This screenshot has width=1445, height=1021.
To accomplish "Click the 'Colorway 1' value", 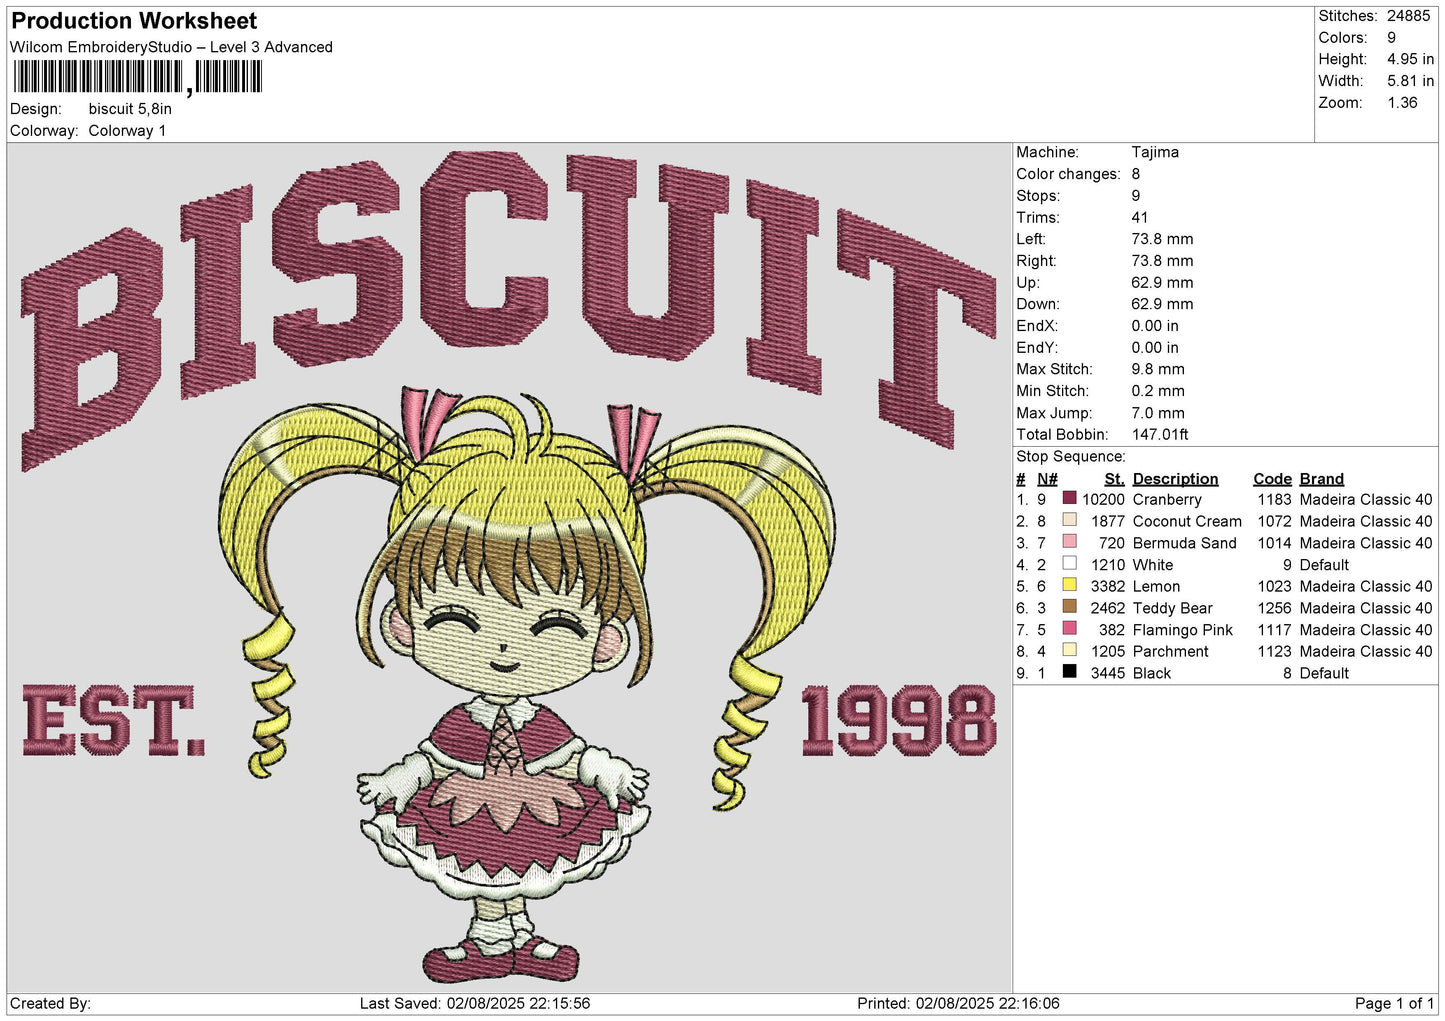I will pos(127,131).
